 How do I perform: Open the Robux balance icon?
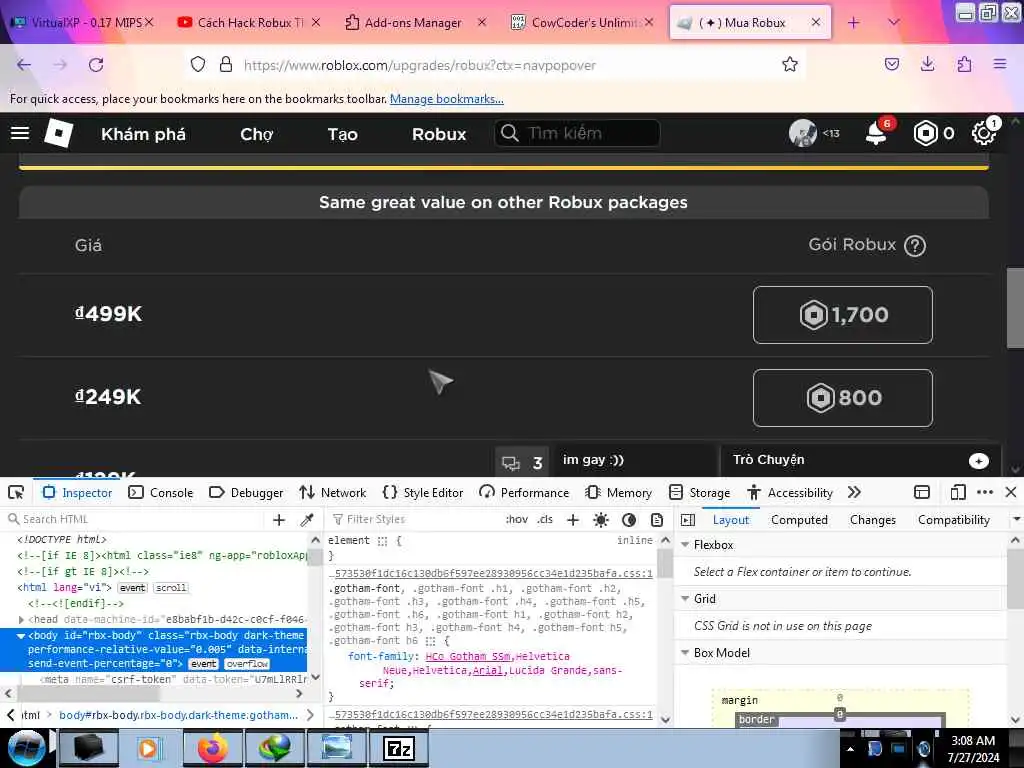click(925, 133)
